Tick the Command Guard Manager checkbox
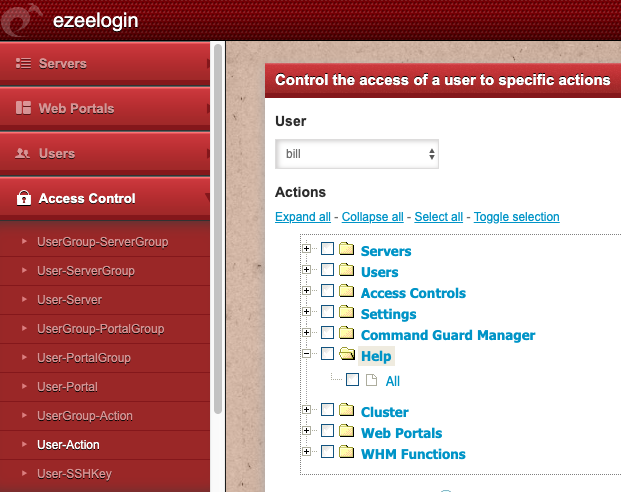621x492 pixels. pyautogui.click(x=327, y=333)
